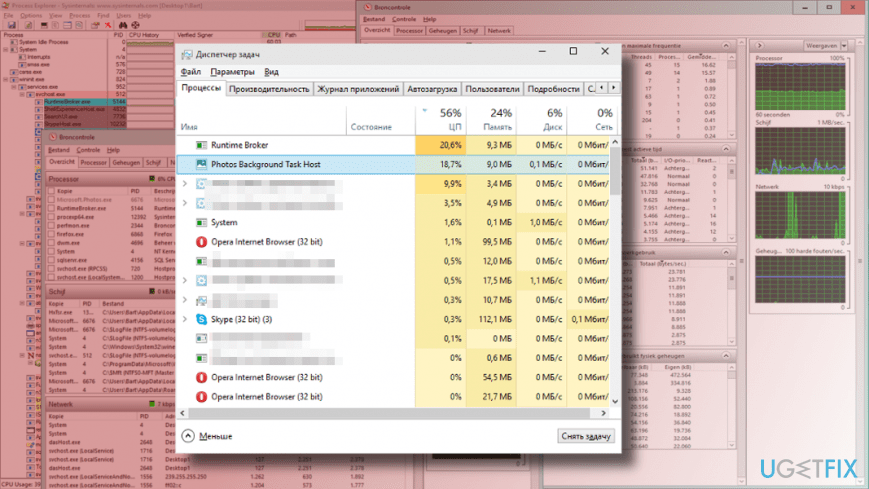The image size is (869, 489).
Task: Click vertical scrollbar thumb in Task Manager
Action: click(615, 171)
